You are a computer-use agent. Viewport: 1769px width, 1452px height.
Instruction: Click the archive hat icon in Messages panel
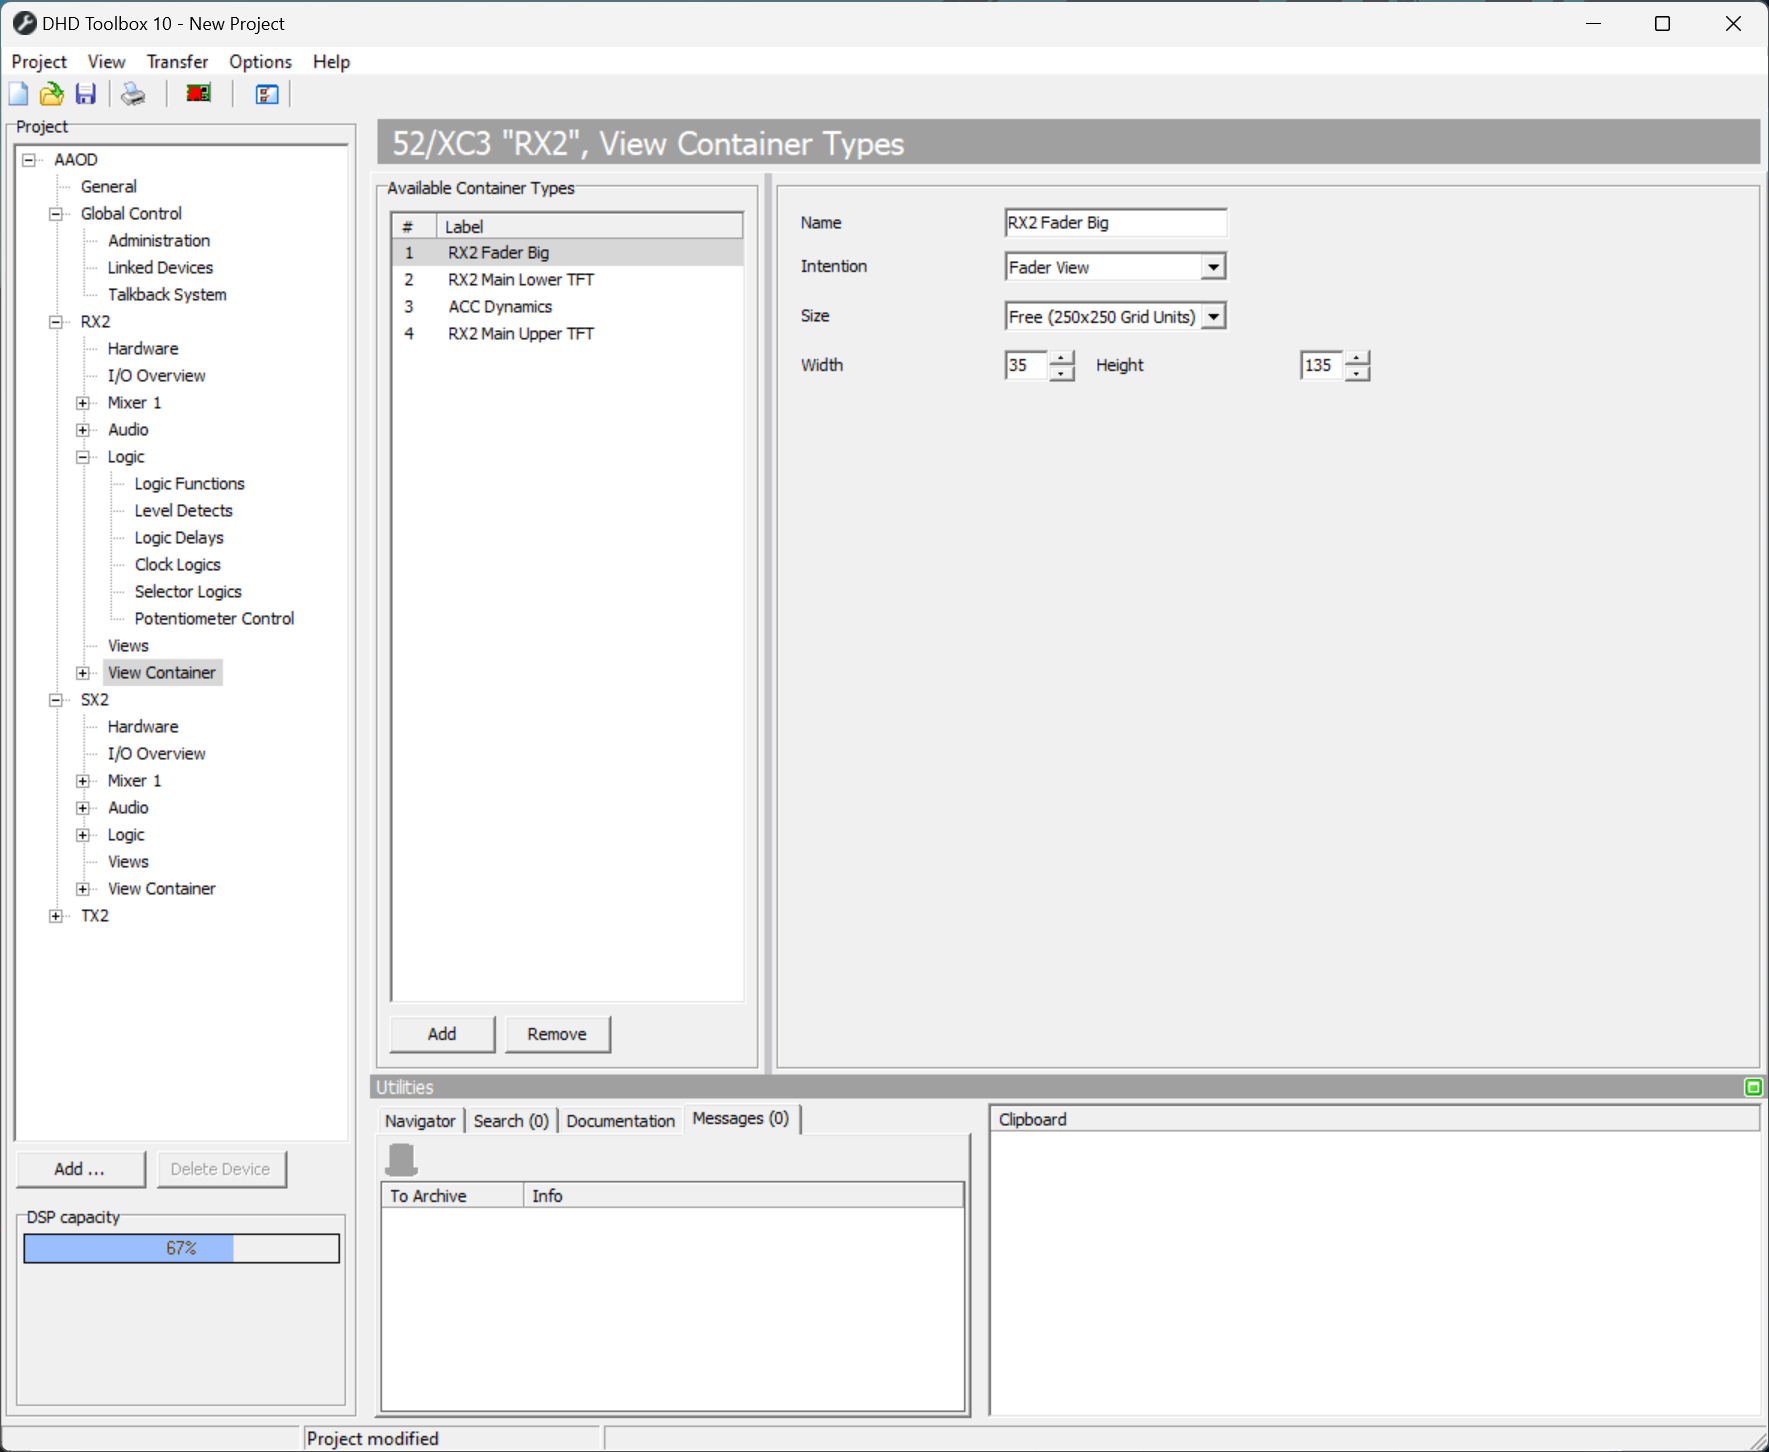pos(401,1157)
